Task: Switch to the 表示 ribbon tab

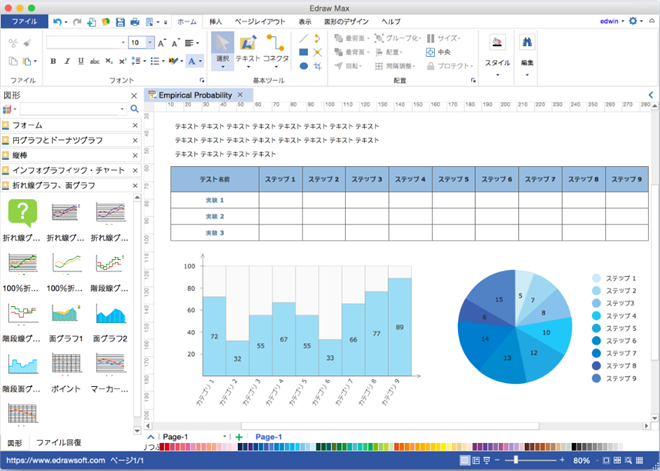Action: pos(304,21)
